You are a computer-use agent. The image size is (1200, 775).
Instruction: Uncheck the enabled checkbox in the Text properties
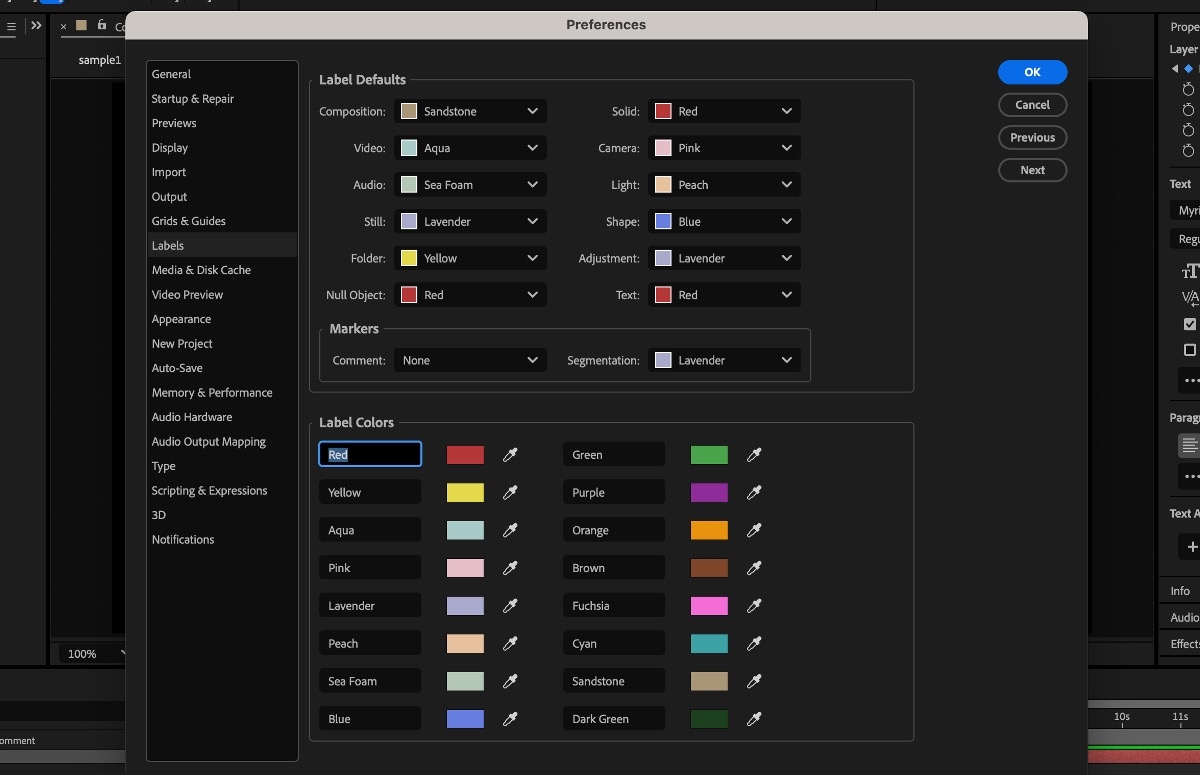point(1188,324)
